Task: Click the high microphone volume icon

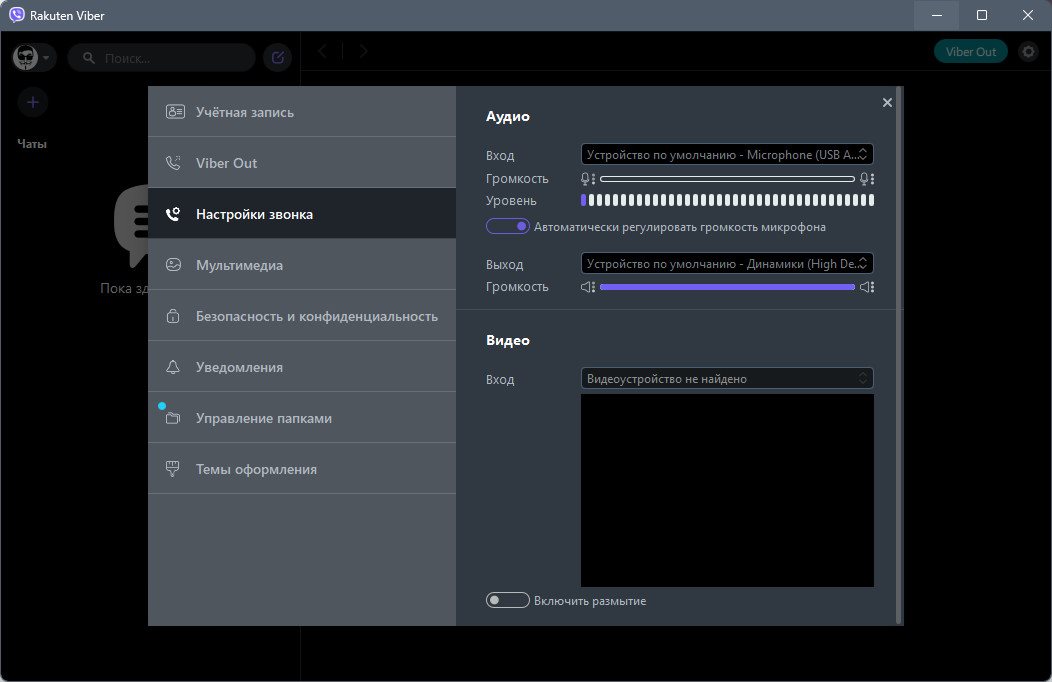Action: [x=867, y=179]
